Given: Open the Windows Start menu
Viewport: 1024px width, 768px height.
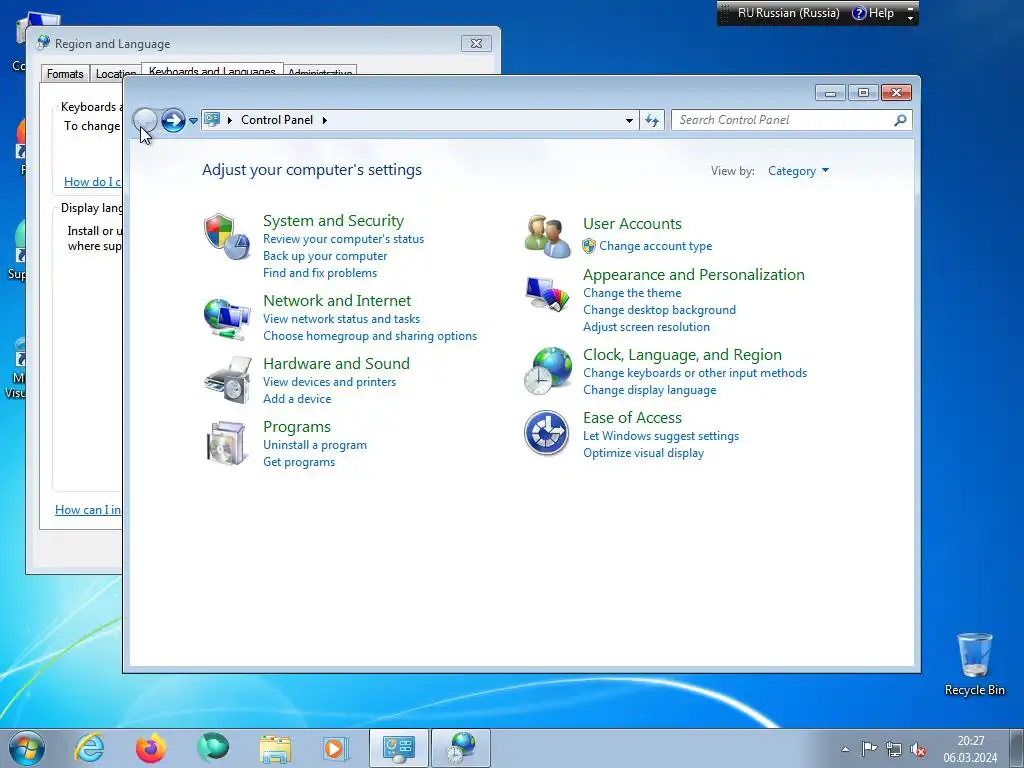Looking at the screenshot, I should tap(27, 748).
